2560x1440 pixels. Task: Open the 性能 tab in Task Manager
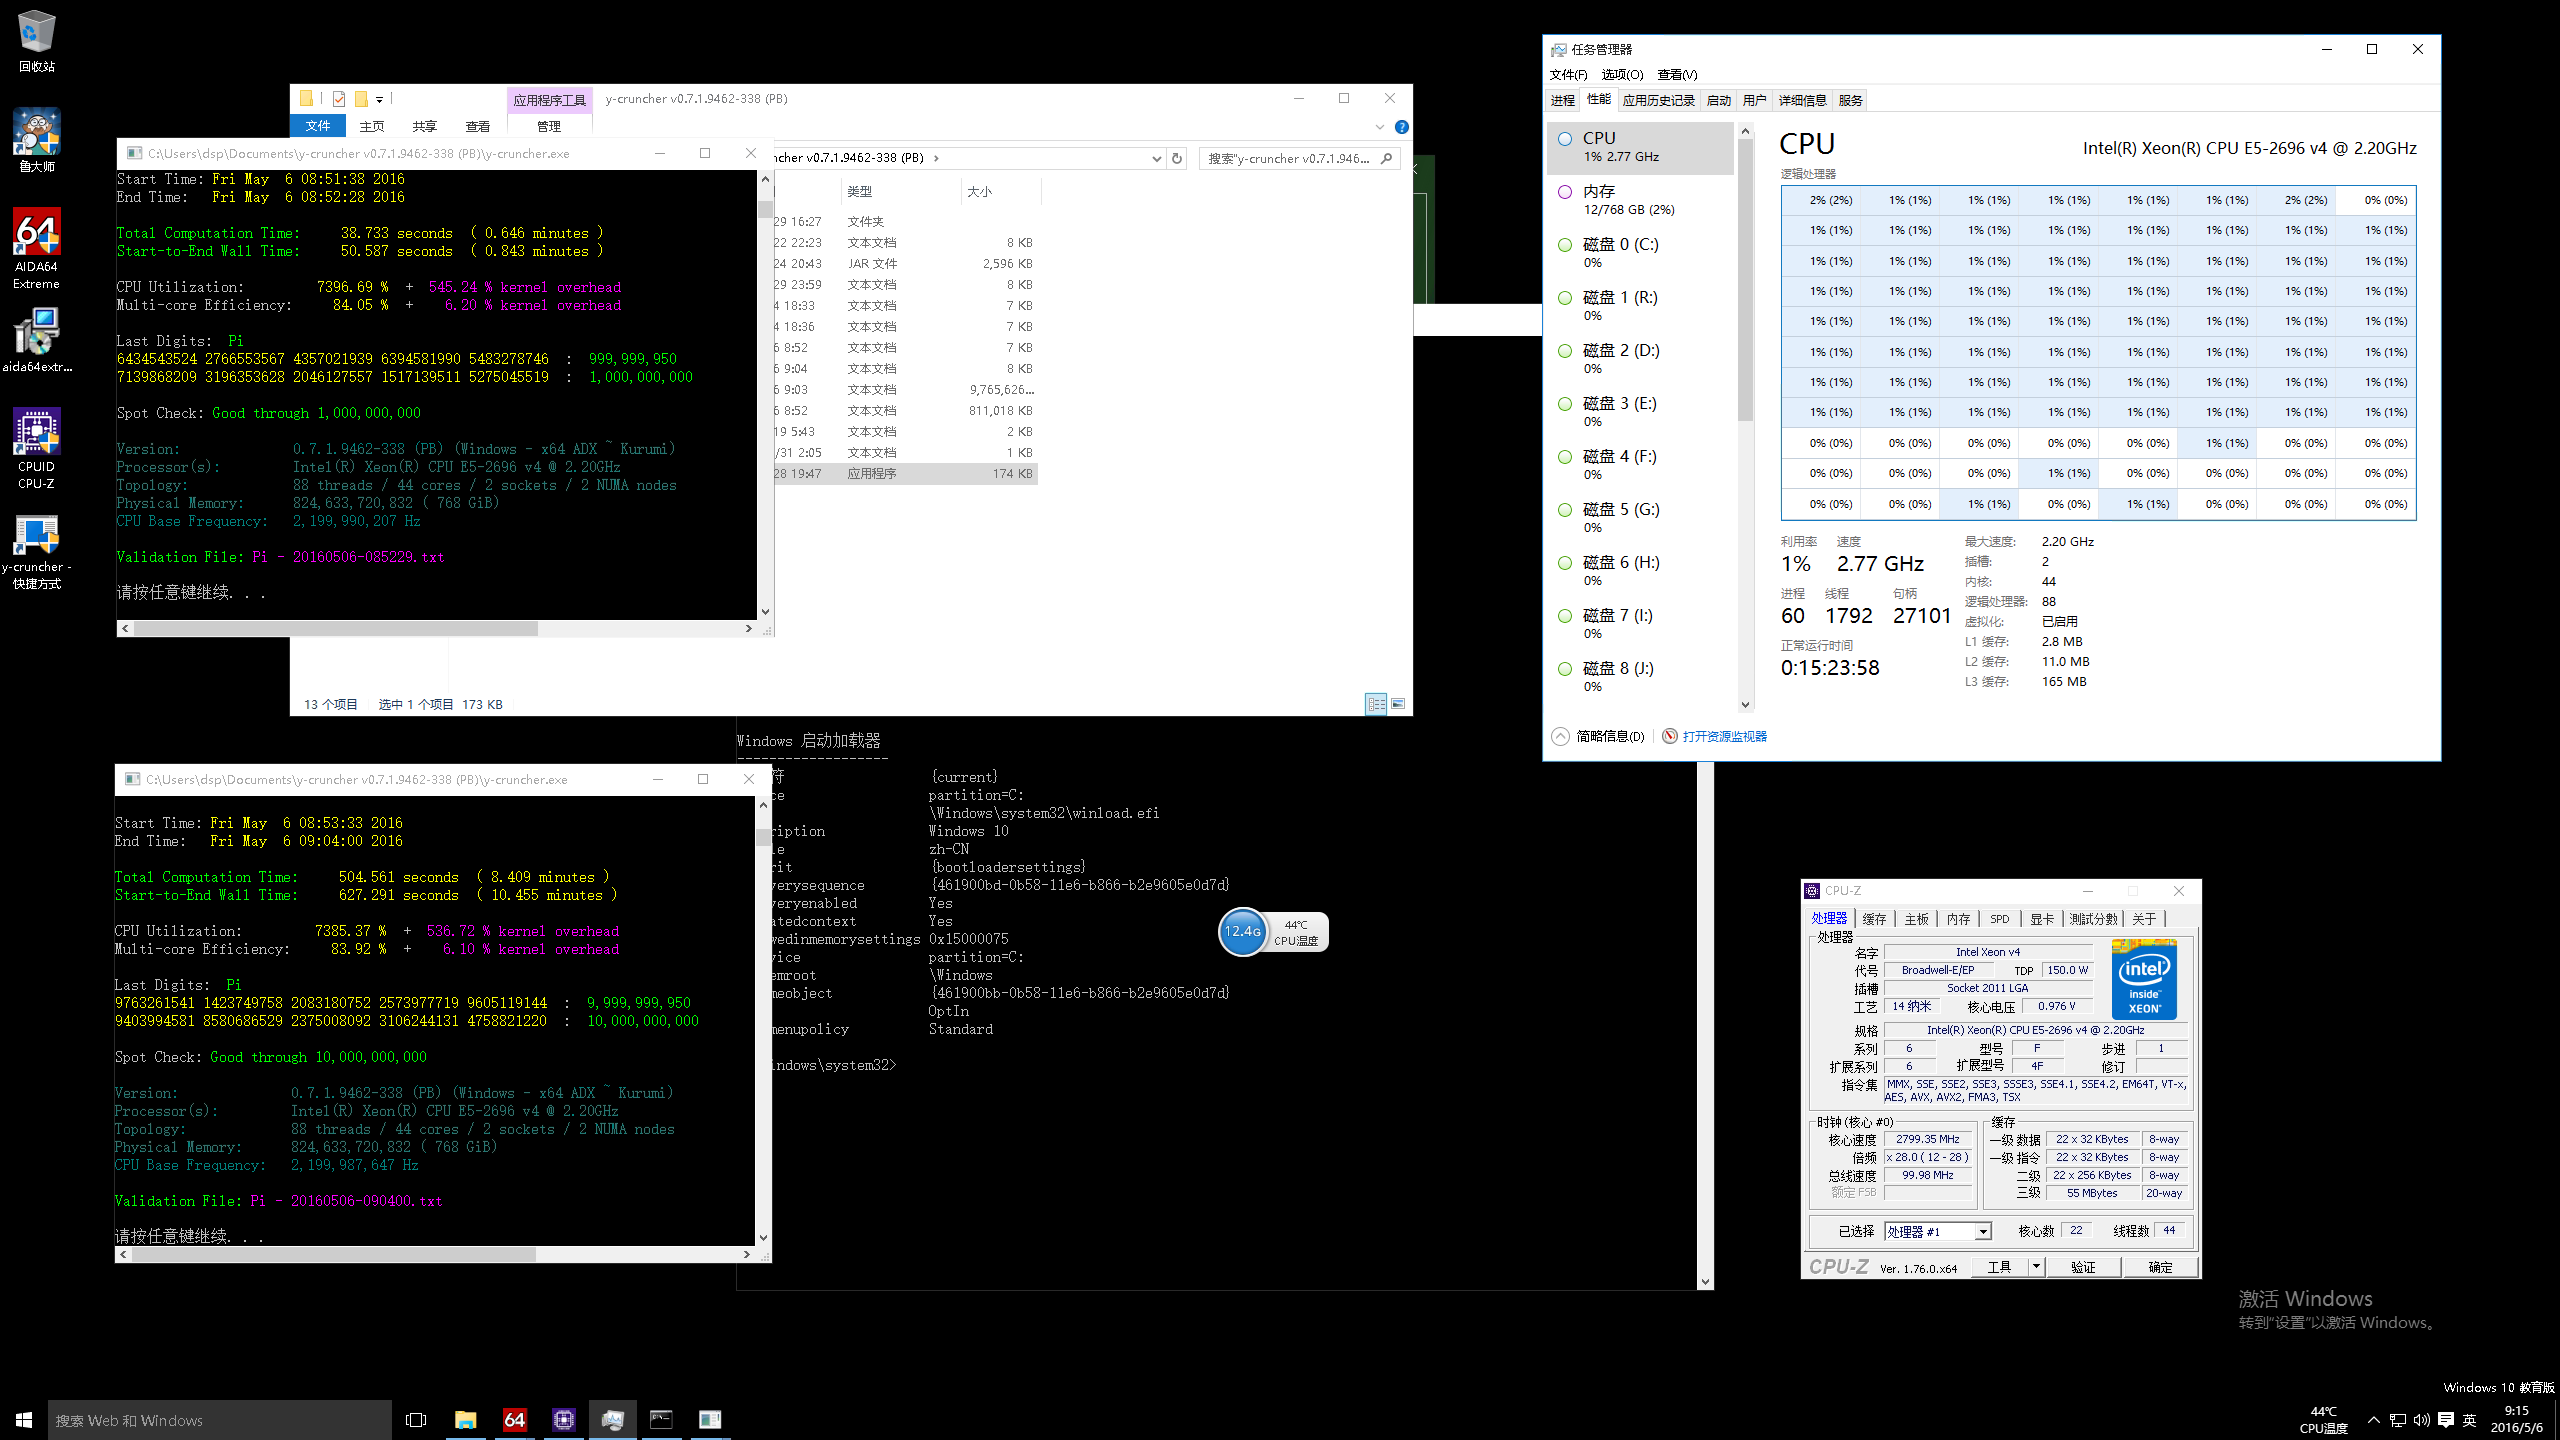tap(1599, 99)
